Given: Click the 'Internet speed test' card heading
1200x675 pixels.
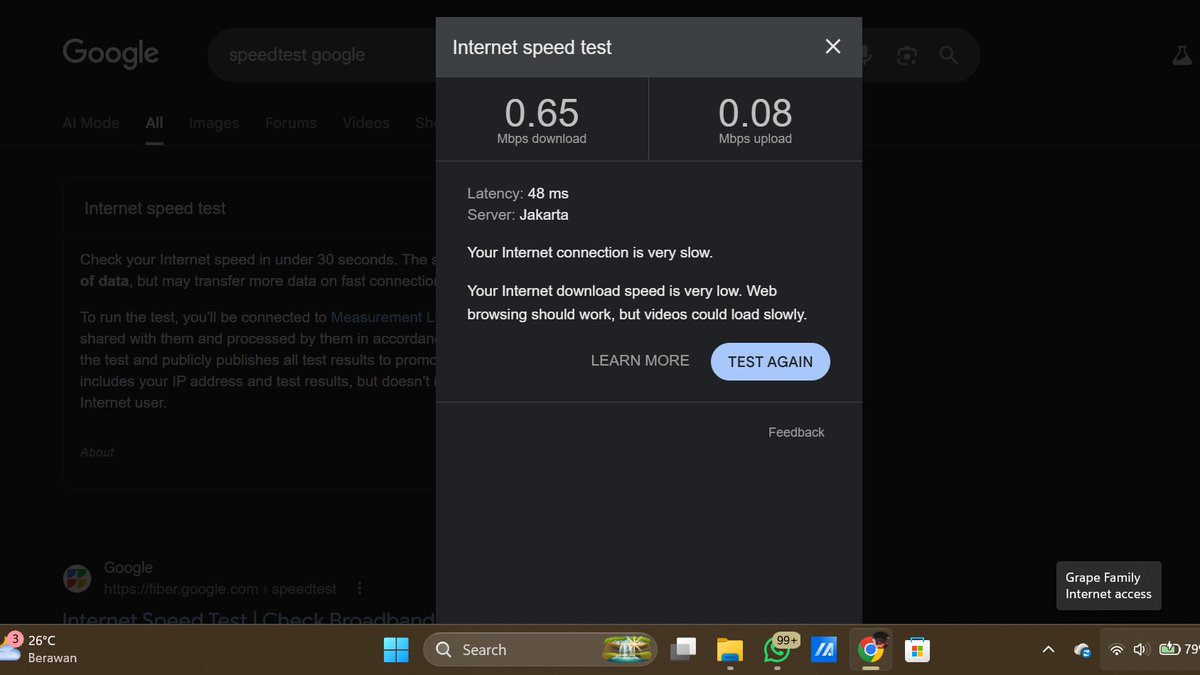Looking at the screenshot, I should 155,208.
